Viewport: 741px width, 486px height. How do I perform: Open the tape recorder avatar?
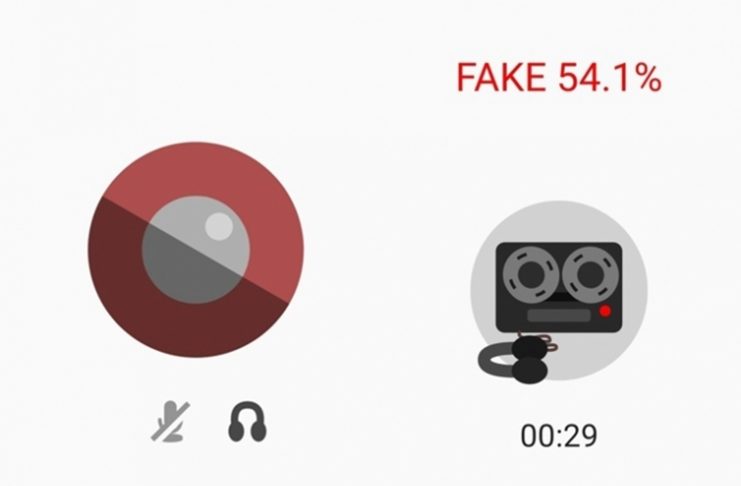pyautogui.click(x=559, y=291)
